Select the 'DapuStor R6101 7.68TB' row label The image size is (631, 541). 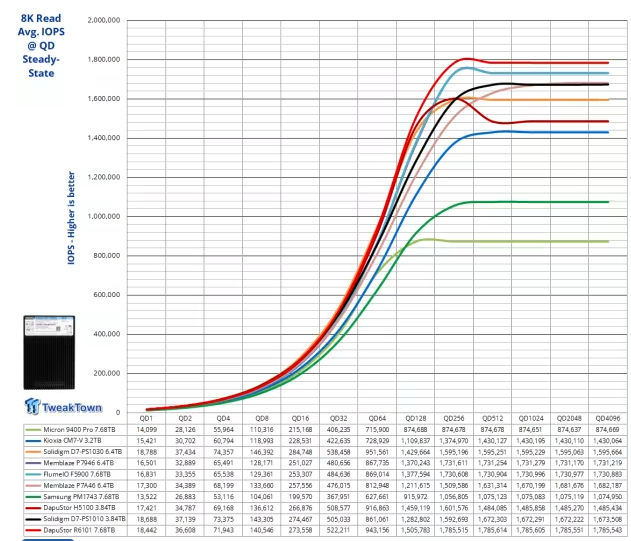79,531
